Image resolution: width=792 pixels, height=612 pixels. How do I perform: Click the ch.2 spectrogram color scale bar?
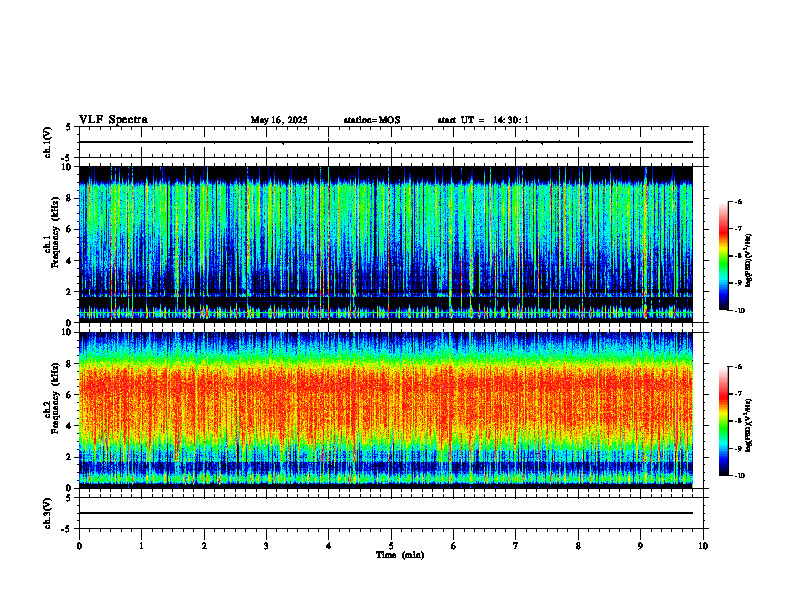(724, 421)
